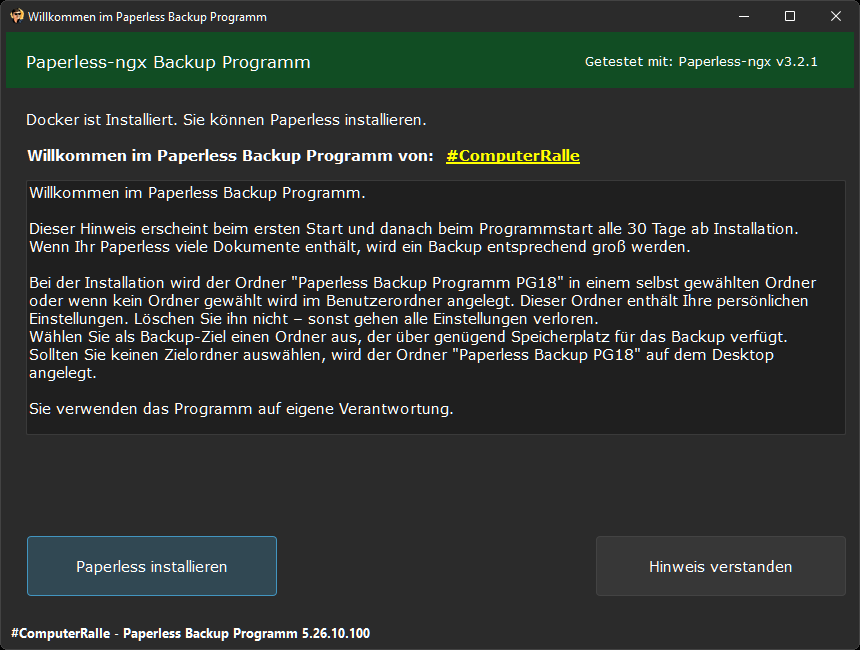Close the Paperless Backup window

click(835, 16)
